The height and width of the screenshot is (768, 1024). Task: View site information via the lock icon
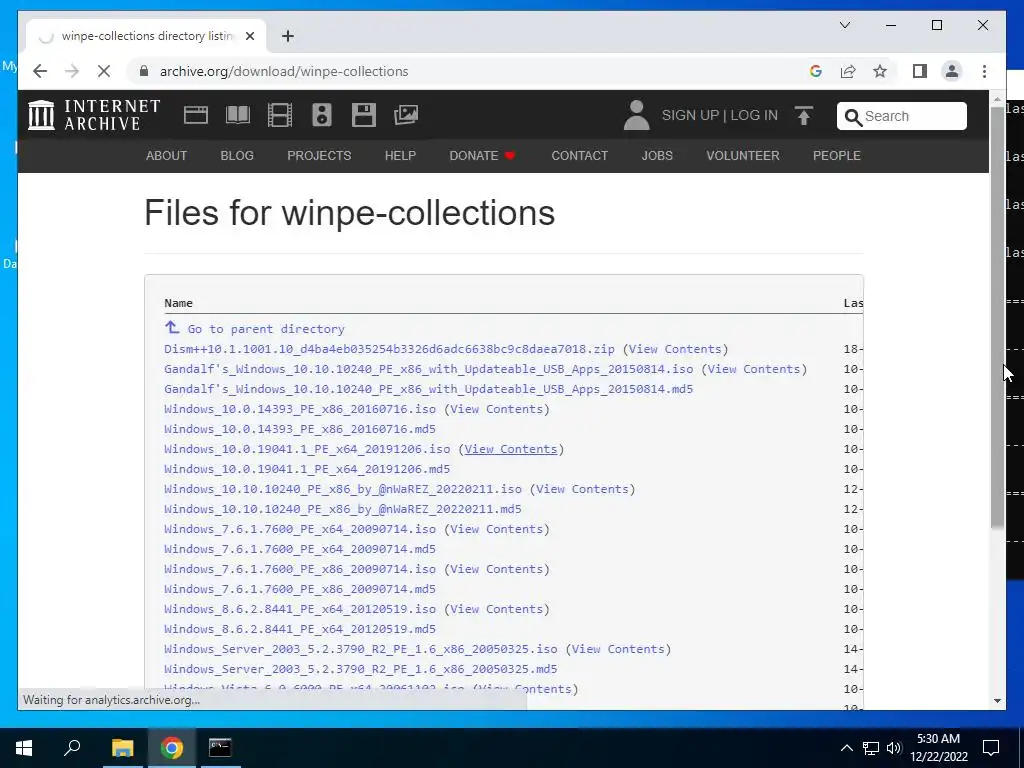(x=144, y=71)
